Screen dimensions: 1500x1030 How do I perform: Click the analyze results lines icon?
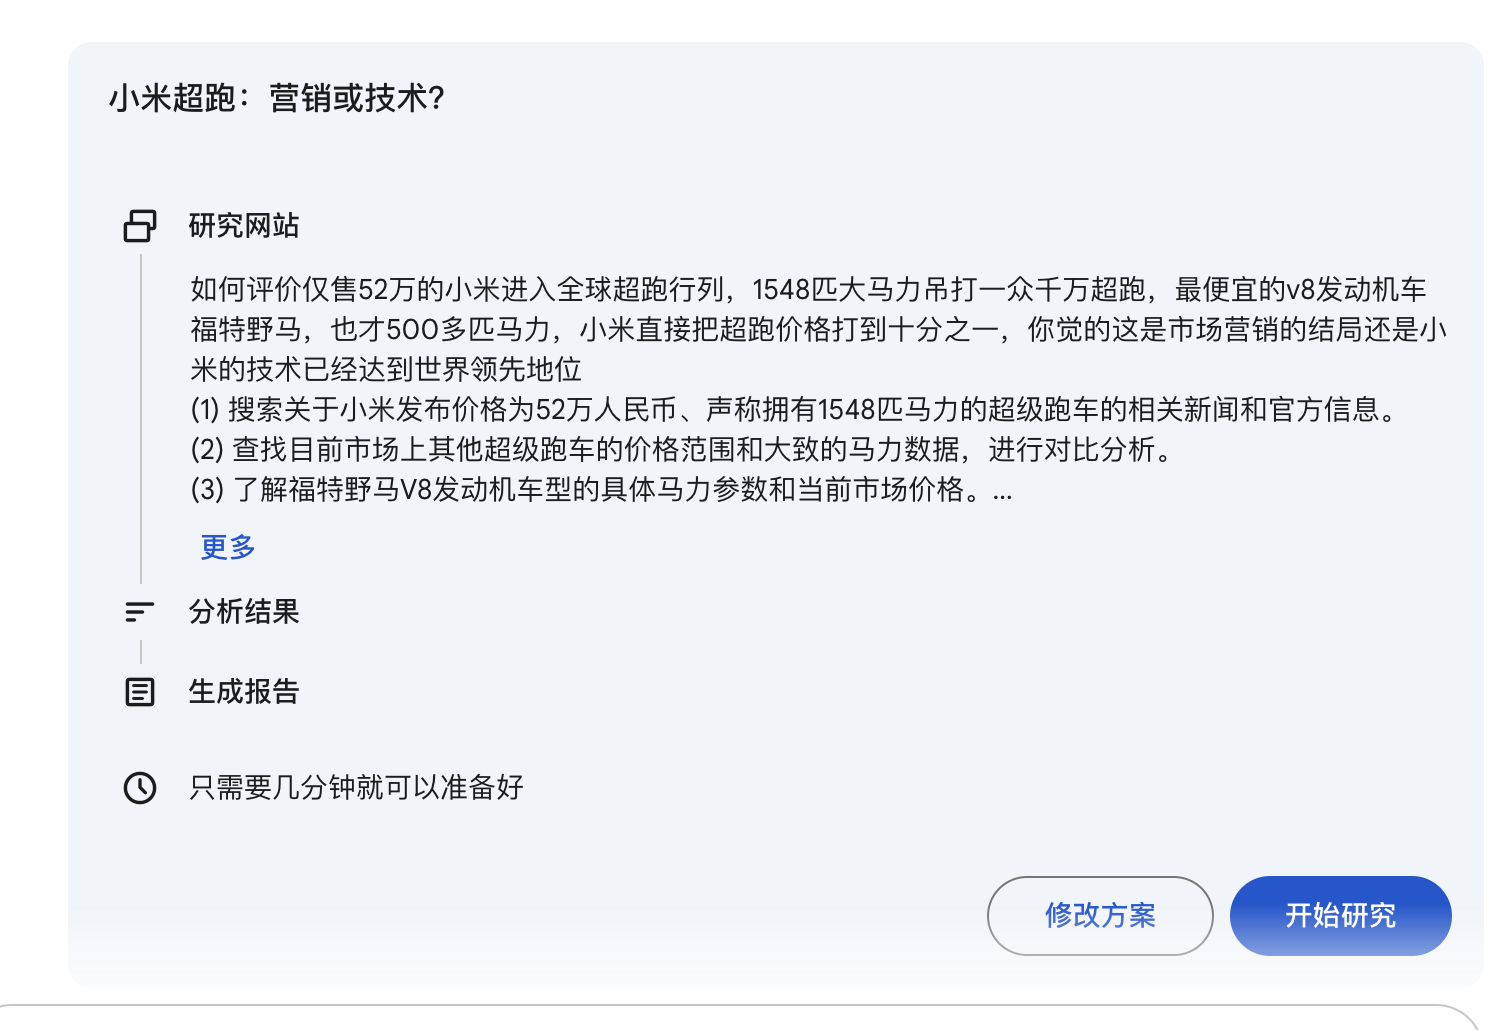point(139,612)
